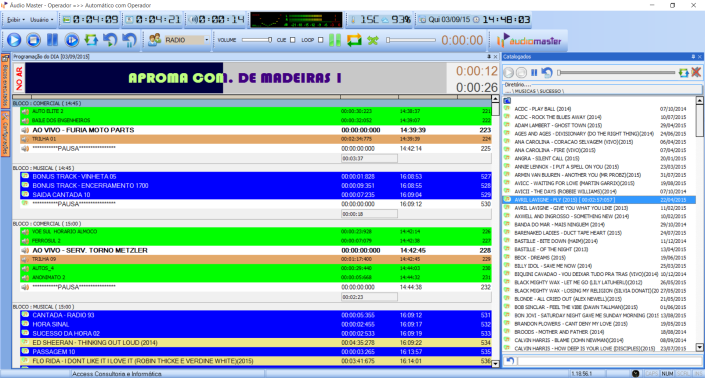
Task: Click the green refresh arrows icon
Action: pos(91,40)
